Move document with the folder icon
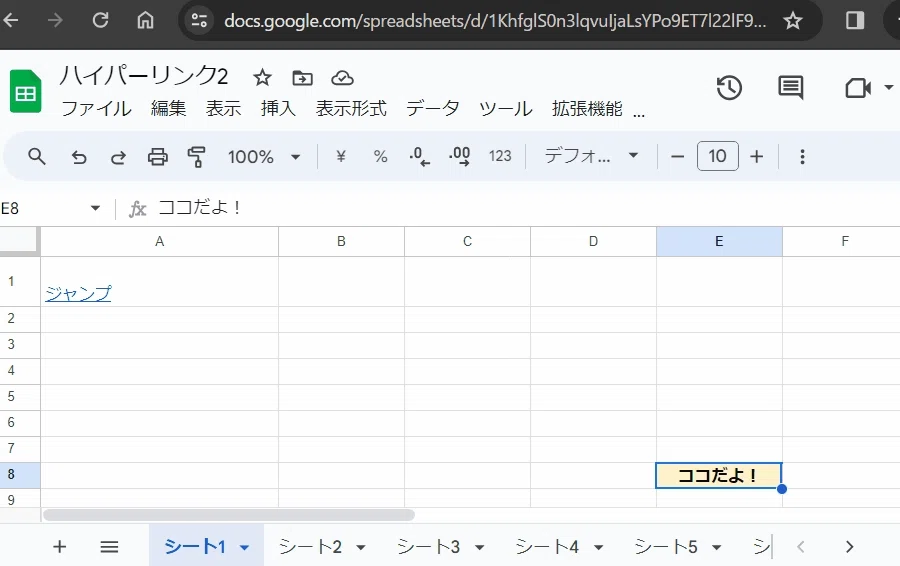The width and height of the screenshot is (900, 566). coord(302,77)
